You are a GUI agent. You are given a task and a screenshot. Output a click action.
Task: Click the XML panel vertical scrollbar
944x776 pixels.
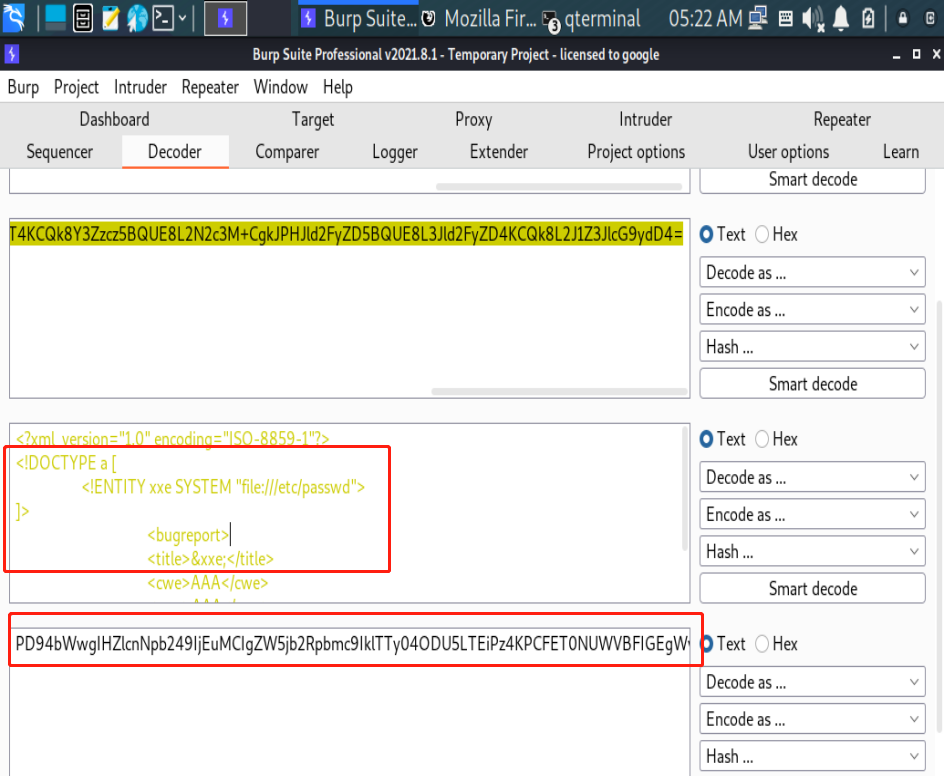pyautogui.click(x=685, y=488)
